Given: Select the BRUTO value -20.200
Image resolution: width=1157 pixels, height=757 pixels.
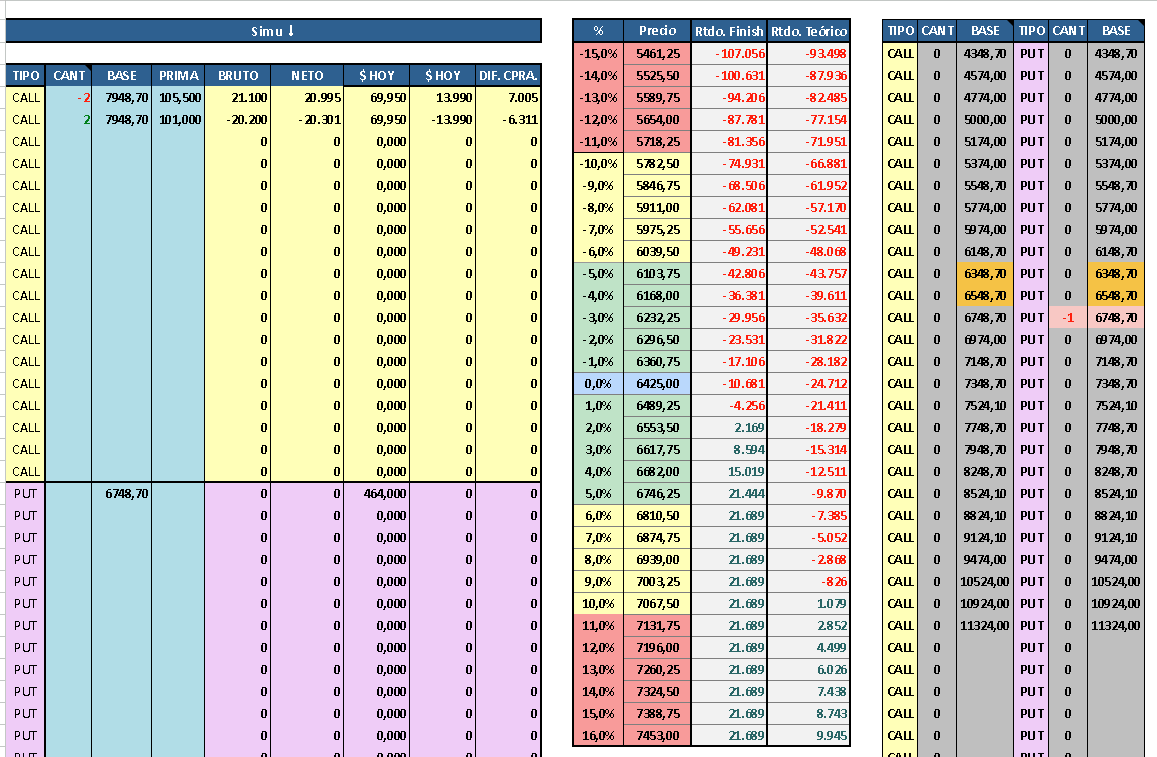Looking at the screenshot, I should [x=238, y=120].
